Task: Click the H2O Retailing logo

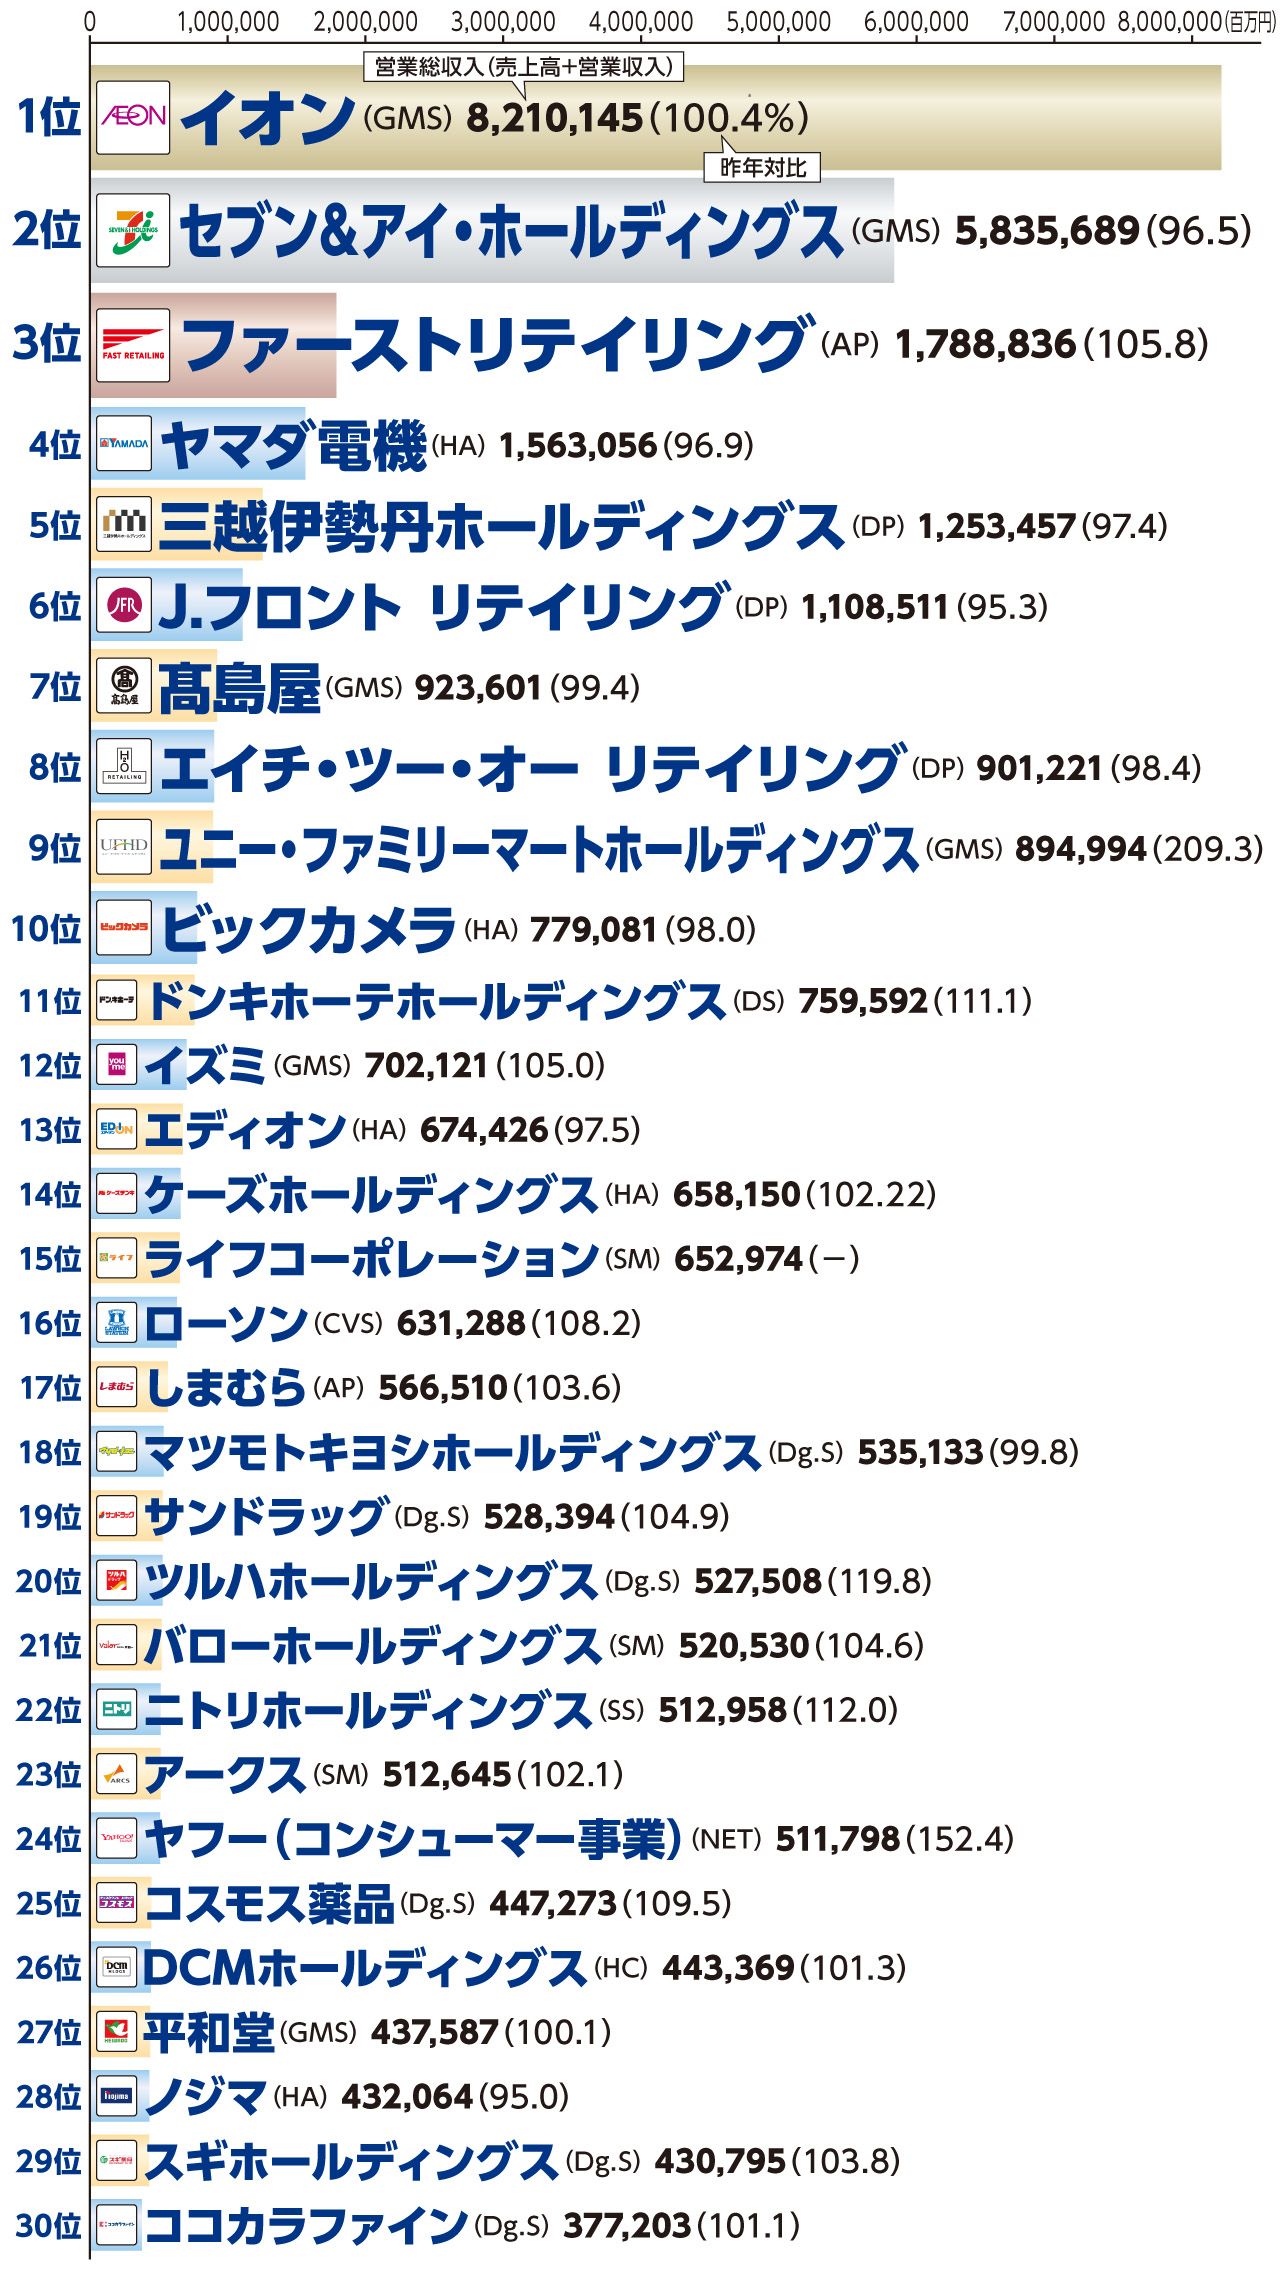Action: [124, 767]
